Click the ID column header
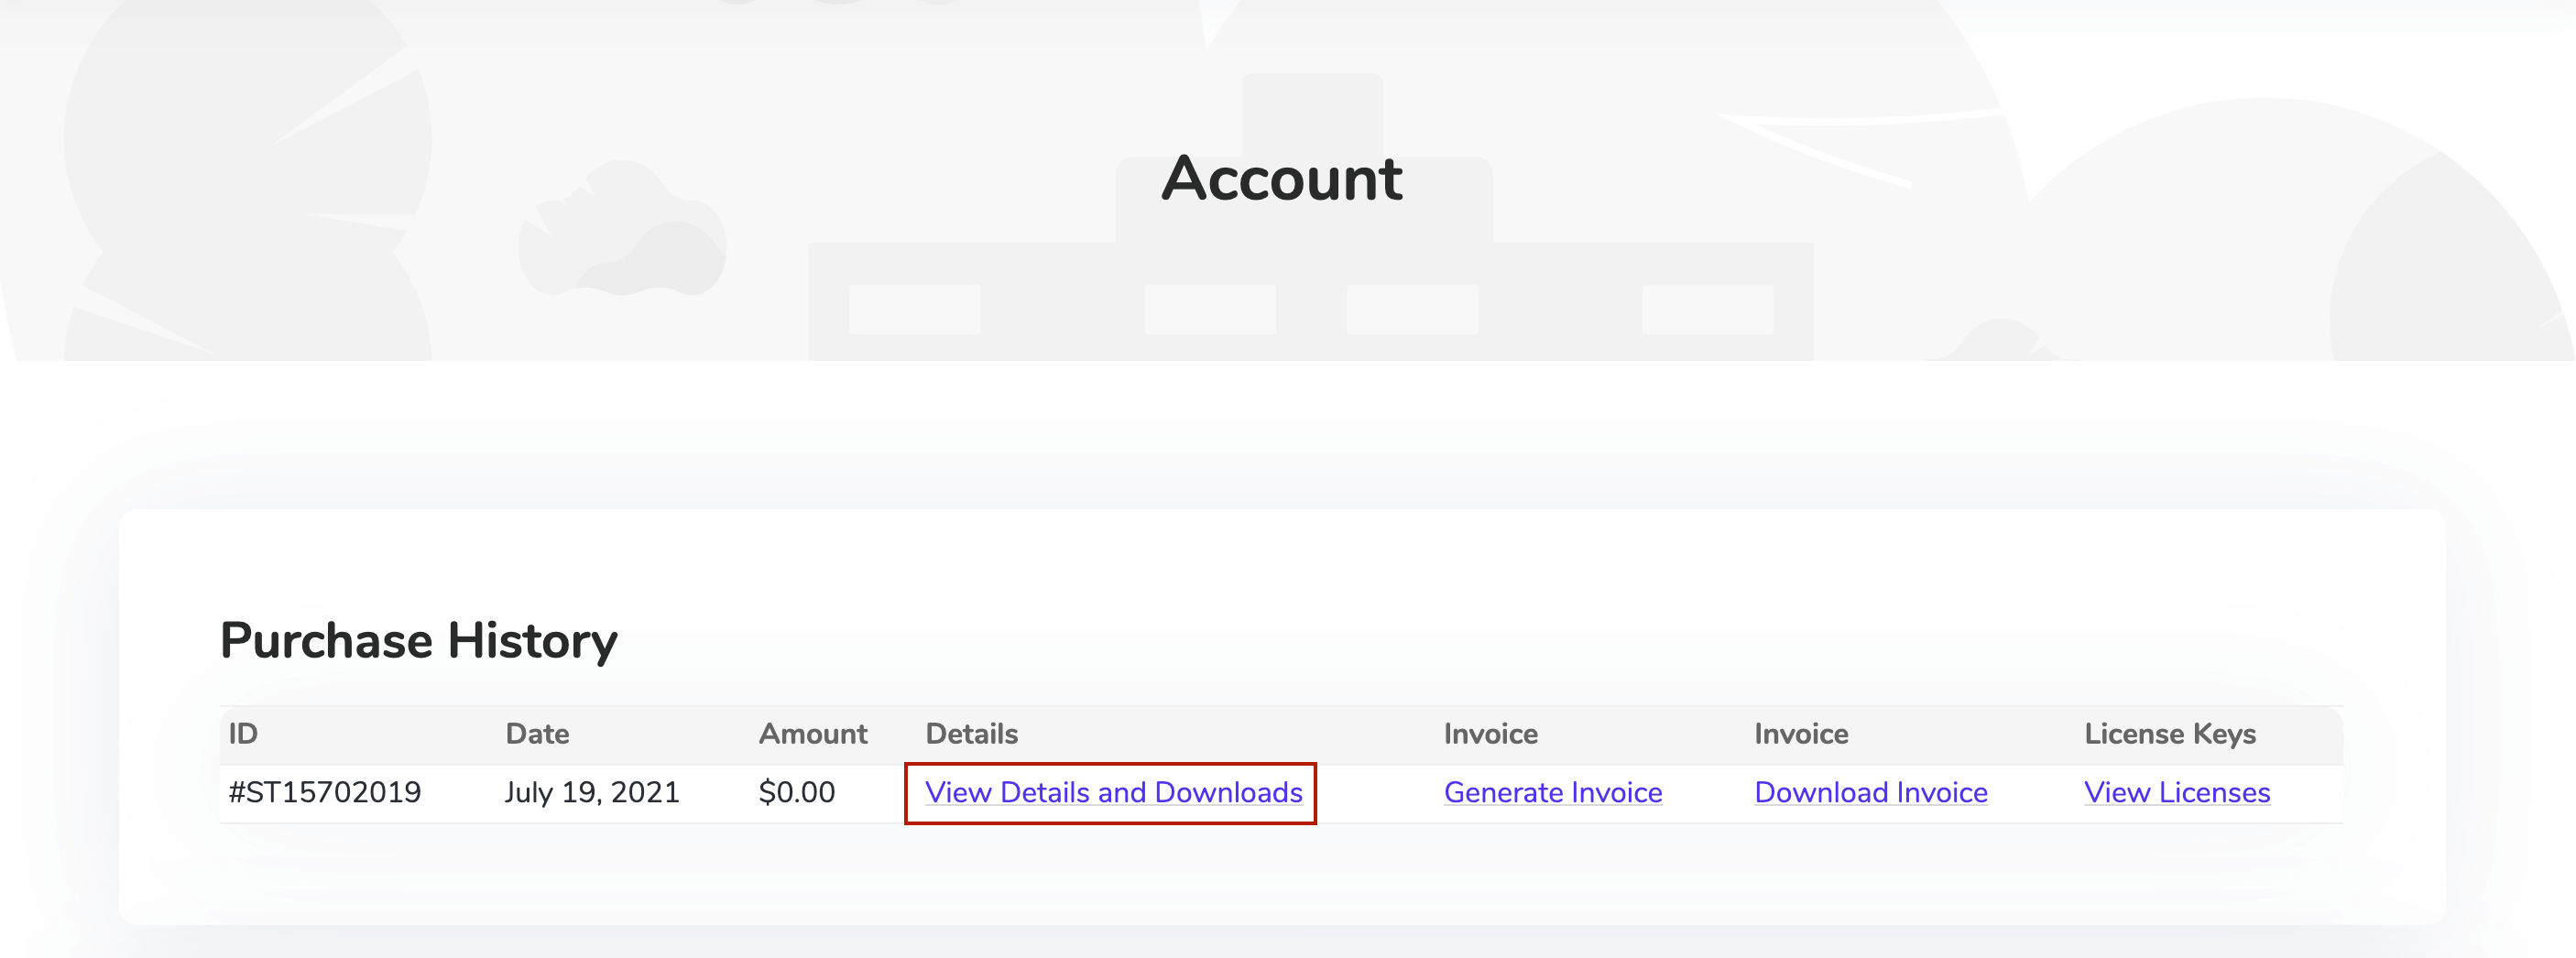The height and width of the screenshot is (958, 2576). point(243,734)
